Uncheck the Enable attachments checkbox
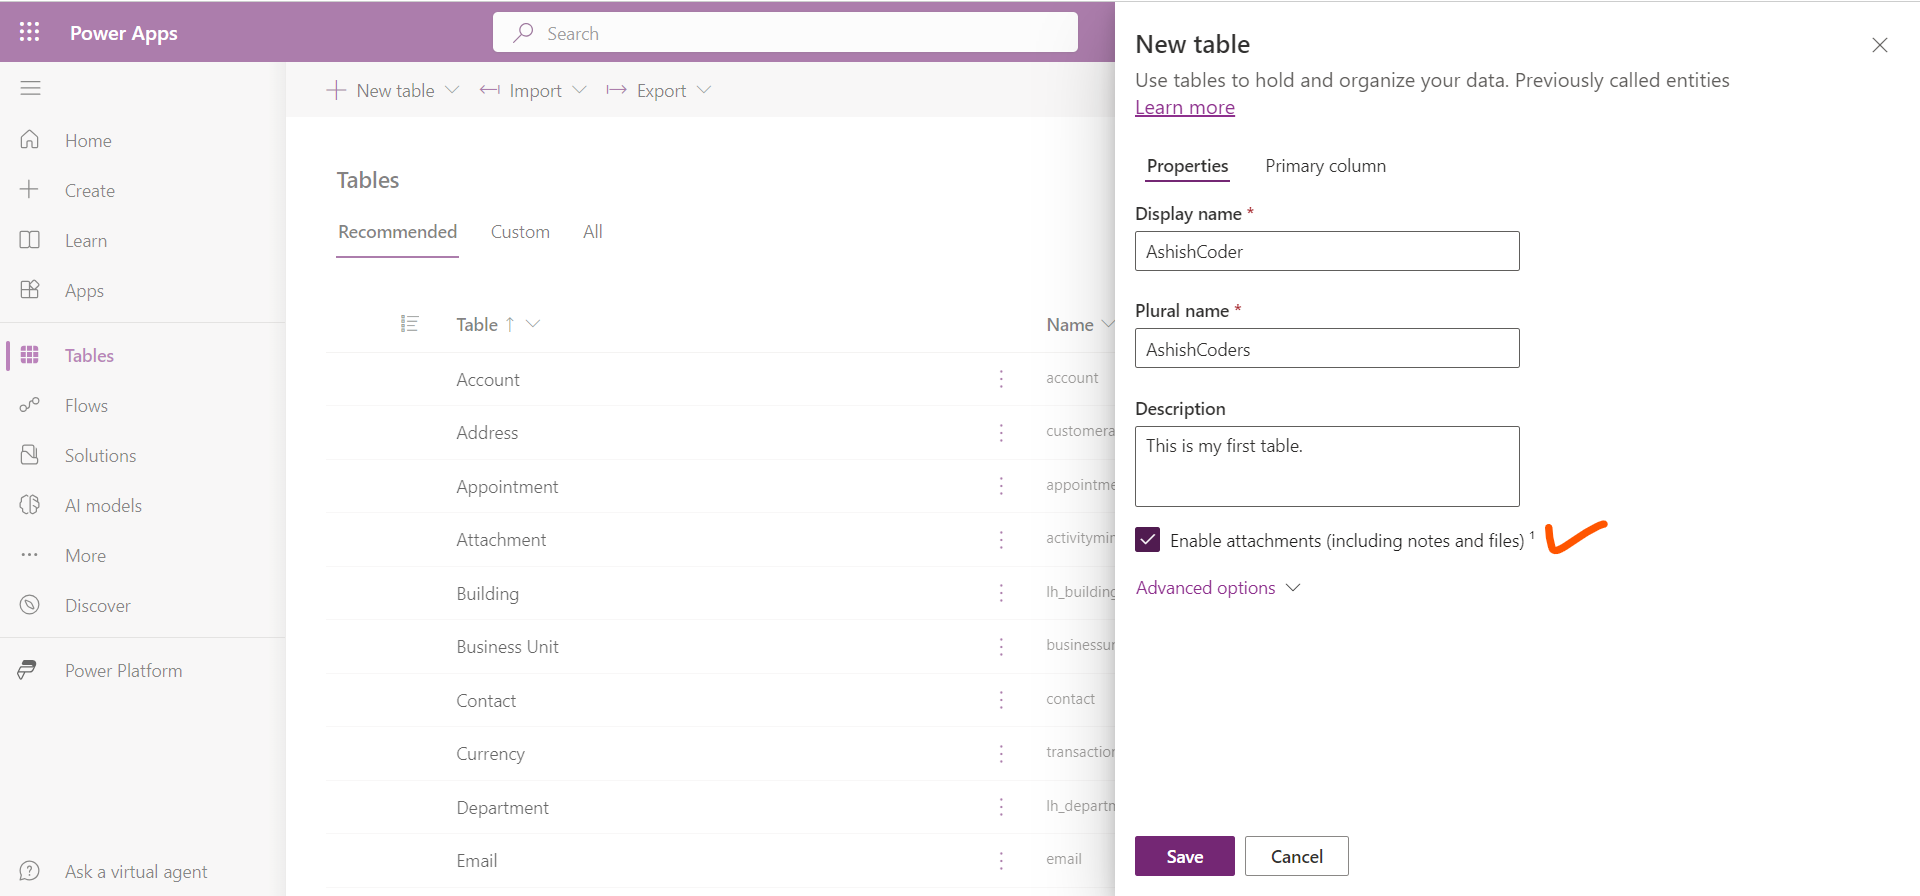 [1148, 540]
